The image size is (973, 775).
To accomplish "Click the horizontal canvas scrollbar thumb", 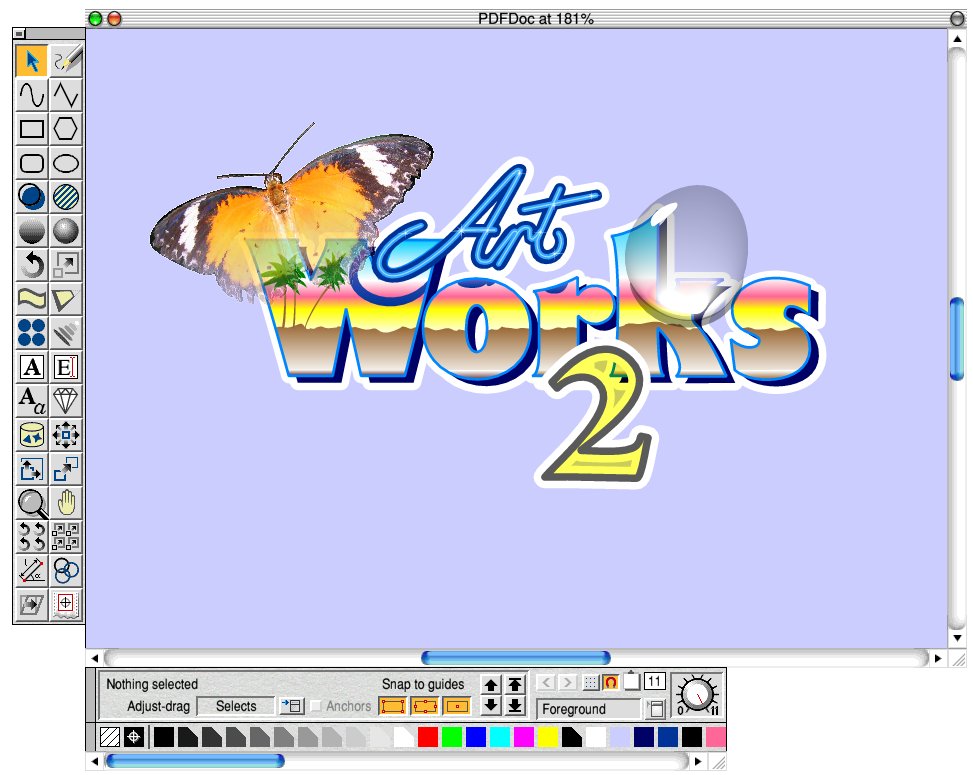I will pos(515,658).
